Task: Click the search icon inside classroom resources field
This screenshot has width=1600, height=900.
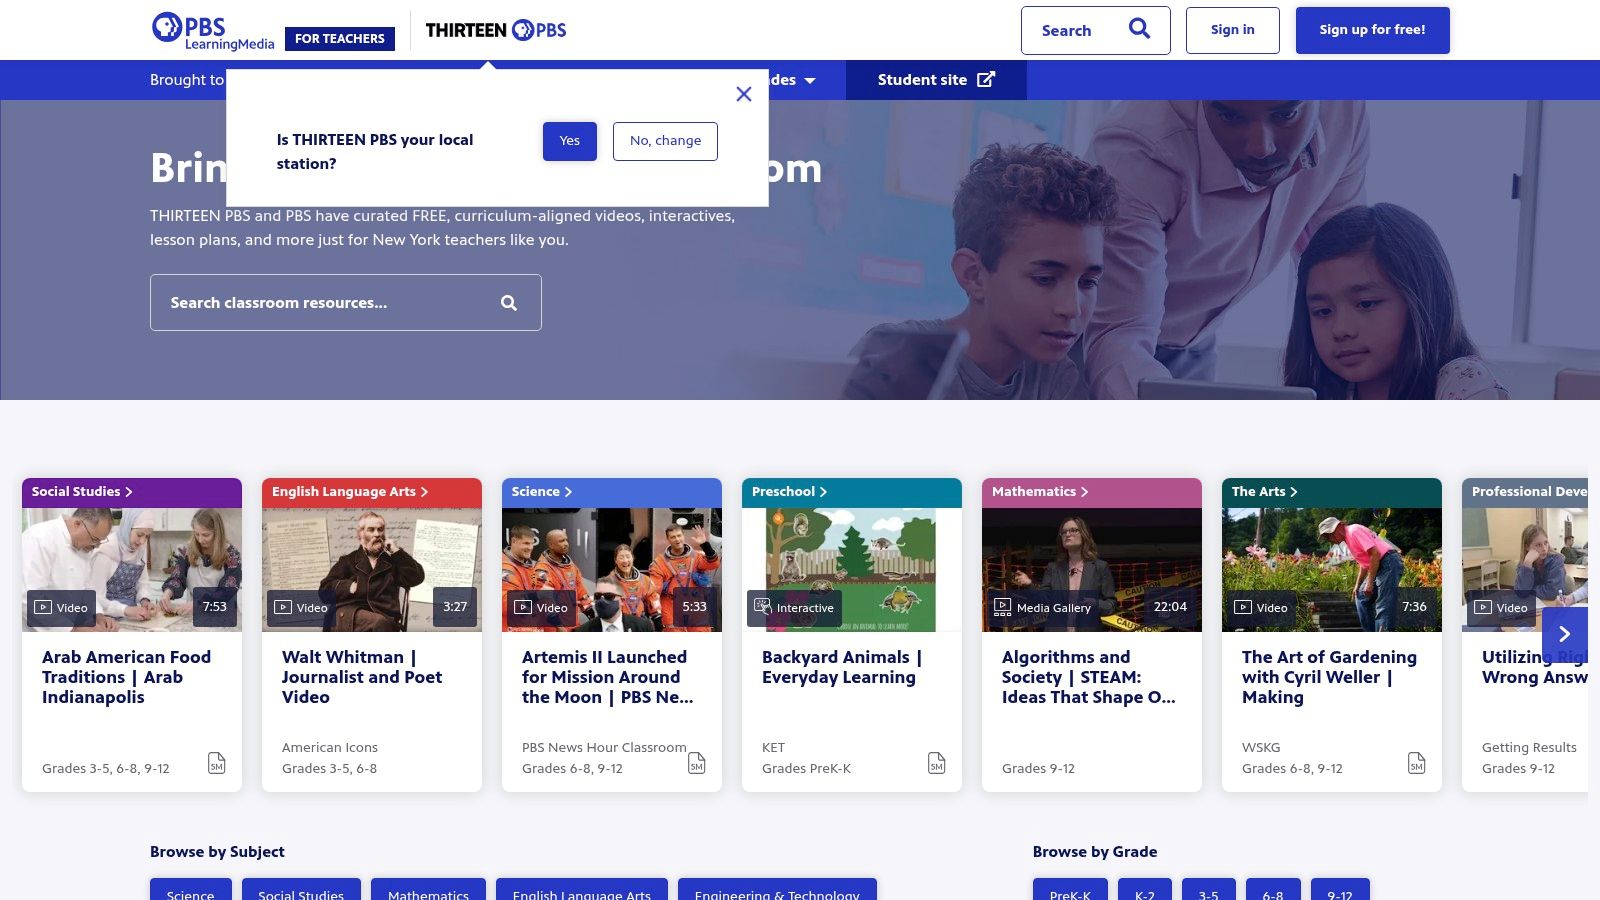Action: (x=509, y=302)
